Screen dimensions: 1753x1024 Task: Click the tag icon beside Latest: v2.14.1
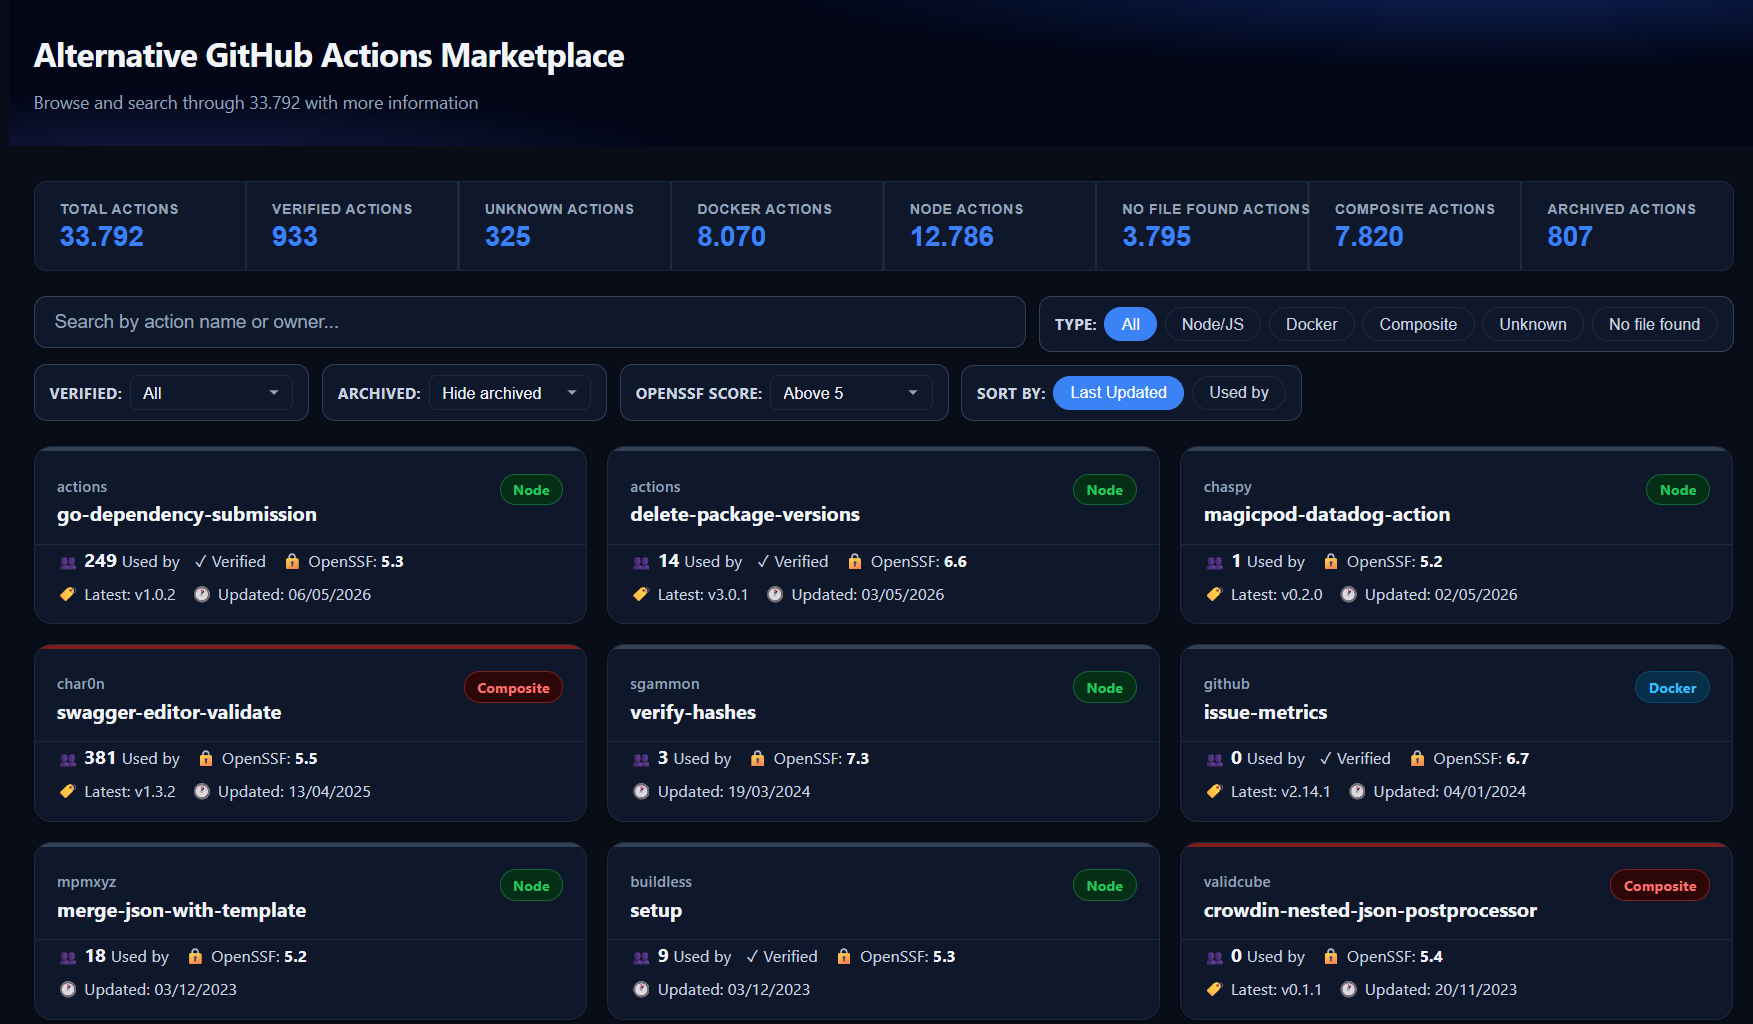1215,792
